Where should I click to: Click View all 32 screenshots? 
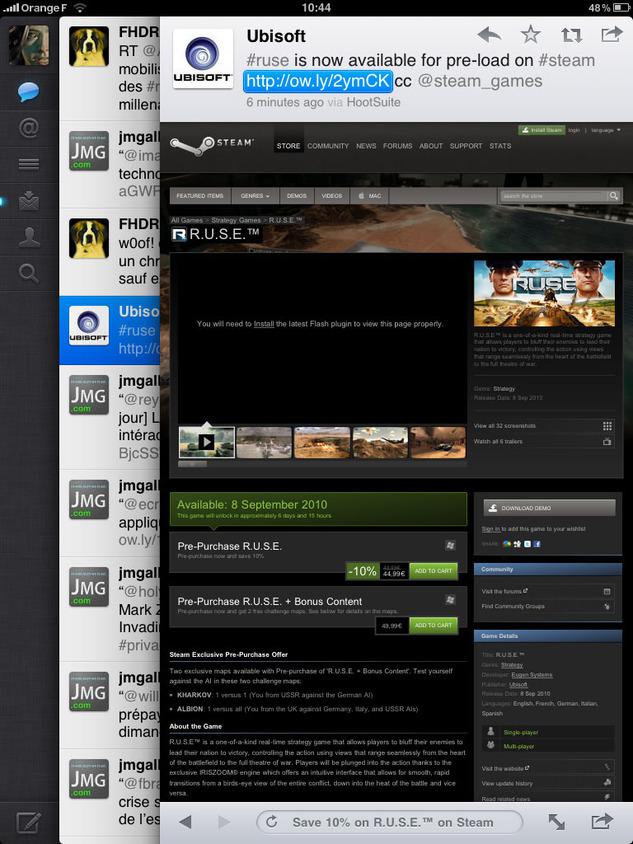click(x=504, y=426)
